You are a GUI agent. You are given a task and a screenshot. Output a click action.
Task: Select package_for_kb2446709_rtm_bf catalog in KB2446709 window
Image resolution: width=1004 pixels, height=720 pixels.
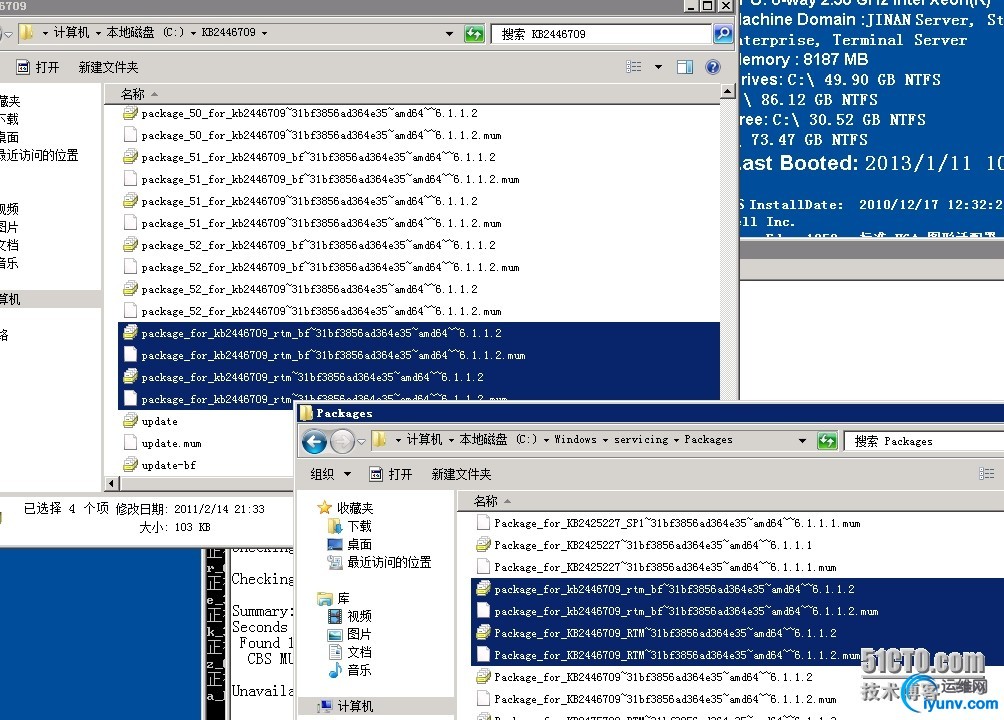click(419, 333)
